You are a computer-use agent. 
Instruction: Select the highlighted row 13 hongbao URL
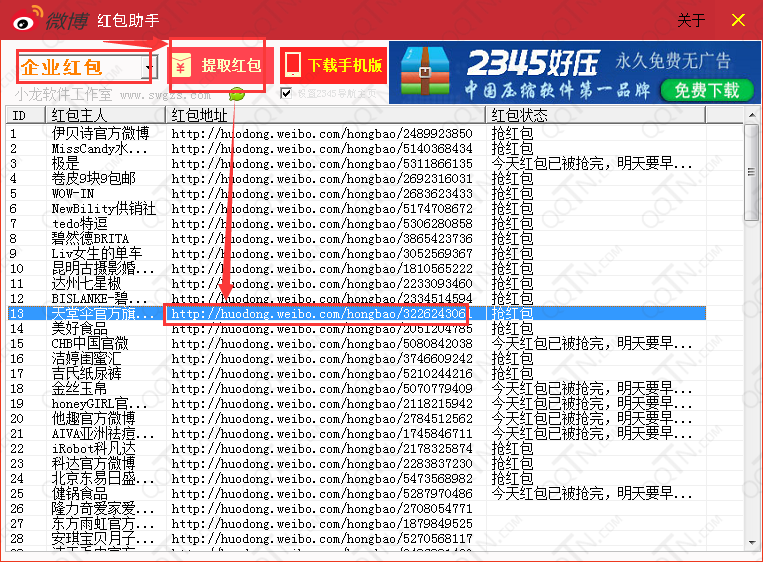click(317, 313)
